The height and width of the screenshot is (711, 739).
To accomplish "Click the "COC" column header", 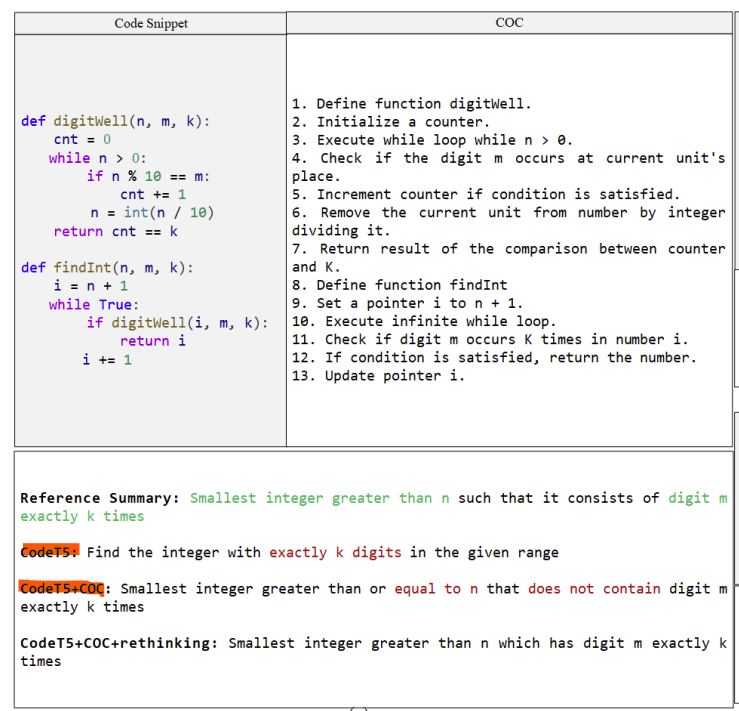I will (x=509, y=22).
